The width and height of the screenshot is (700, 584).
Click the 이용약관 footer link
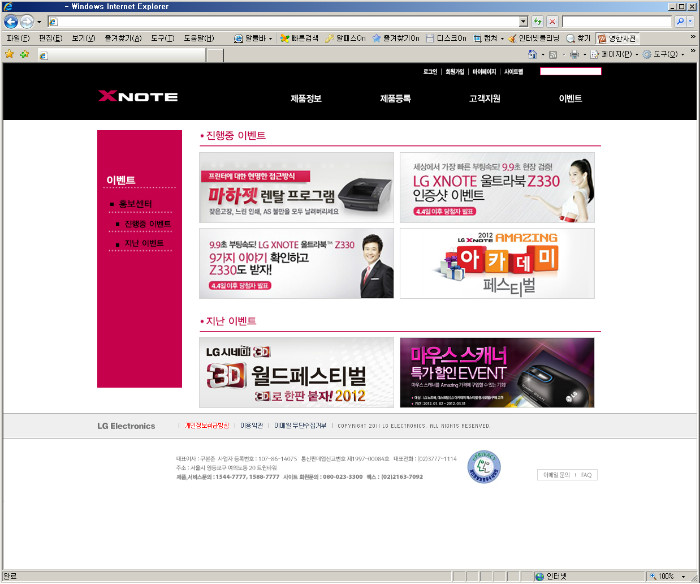click(x=251, y=425)
